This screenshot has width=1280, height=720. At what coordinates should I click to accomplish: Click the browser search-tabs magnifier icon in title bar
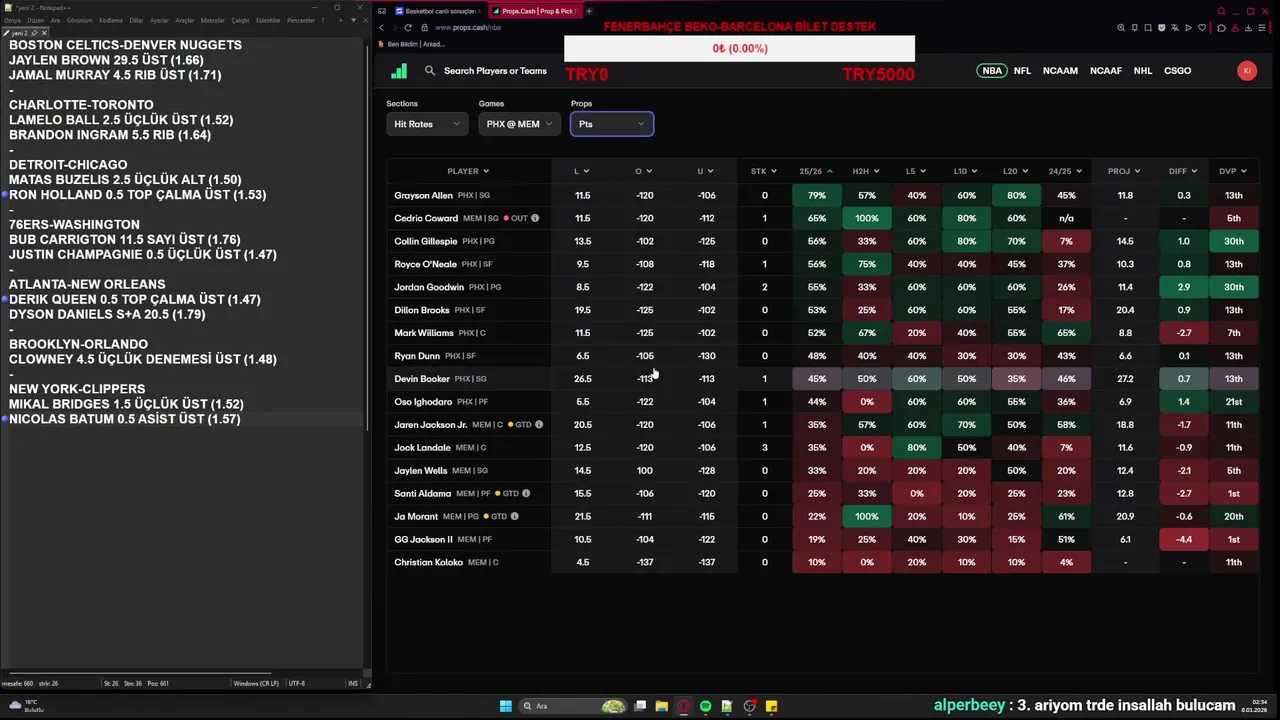1221,11
